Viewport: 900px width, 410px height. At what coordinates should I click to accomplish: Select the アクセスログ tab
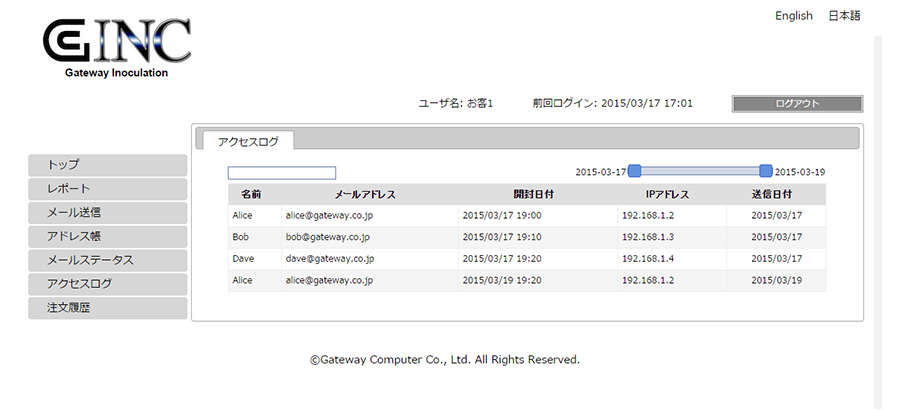pyautogui.click(x=248, y=141)
